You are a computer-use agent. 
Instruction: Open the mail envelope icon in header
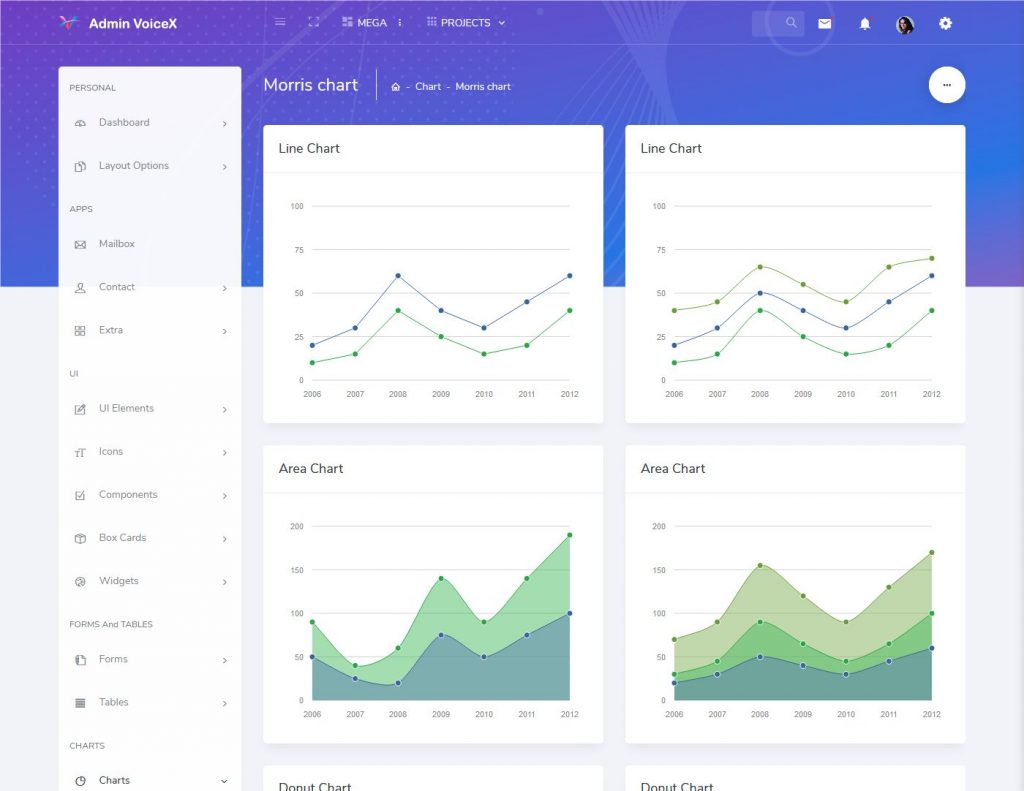(x=825, y=24)
